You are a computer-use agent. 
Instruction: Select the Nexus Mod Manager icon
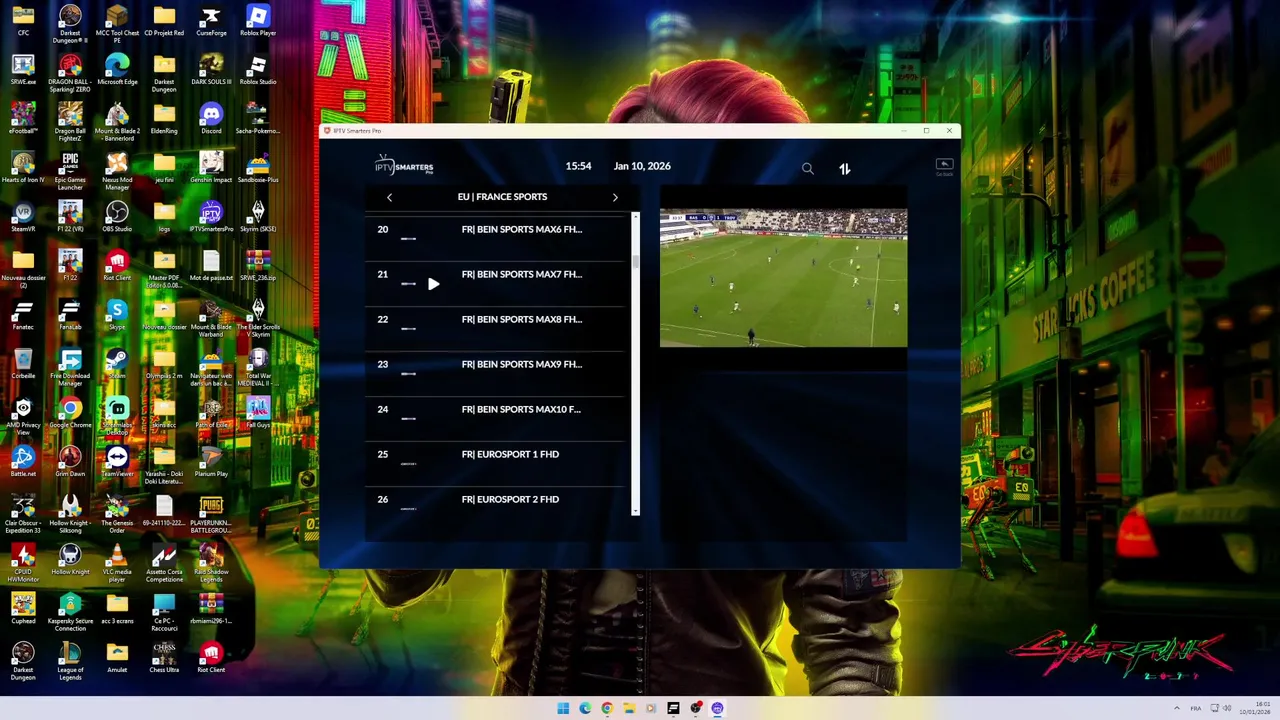pyautogui.click(x=117, y=170)
